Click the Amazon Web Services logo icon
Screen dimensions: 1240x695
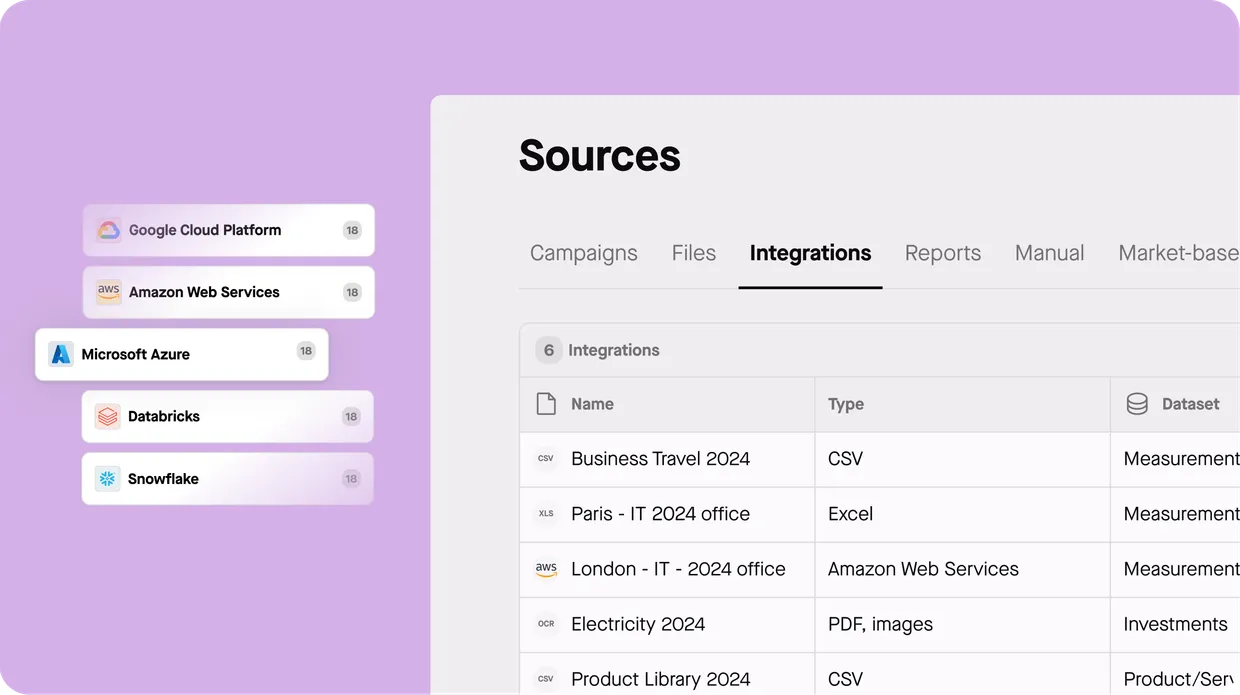click(x=108, y=292)
